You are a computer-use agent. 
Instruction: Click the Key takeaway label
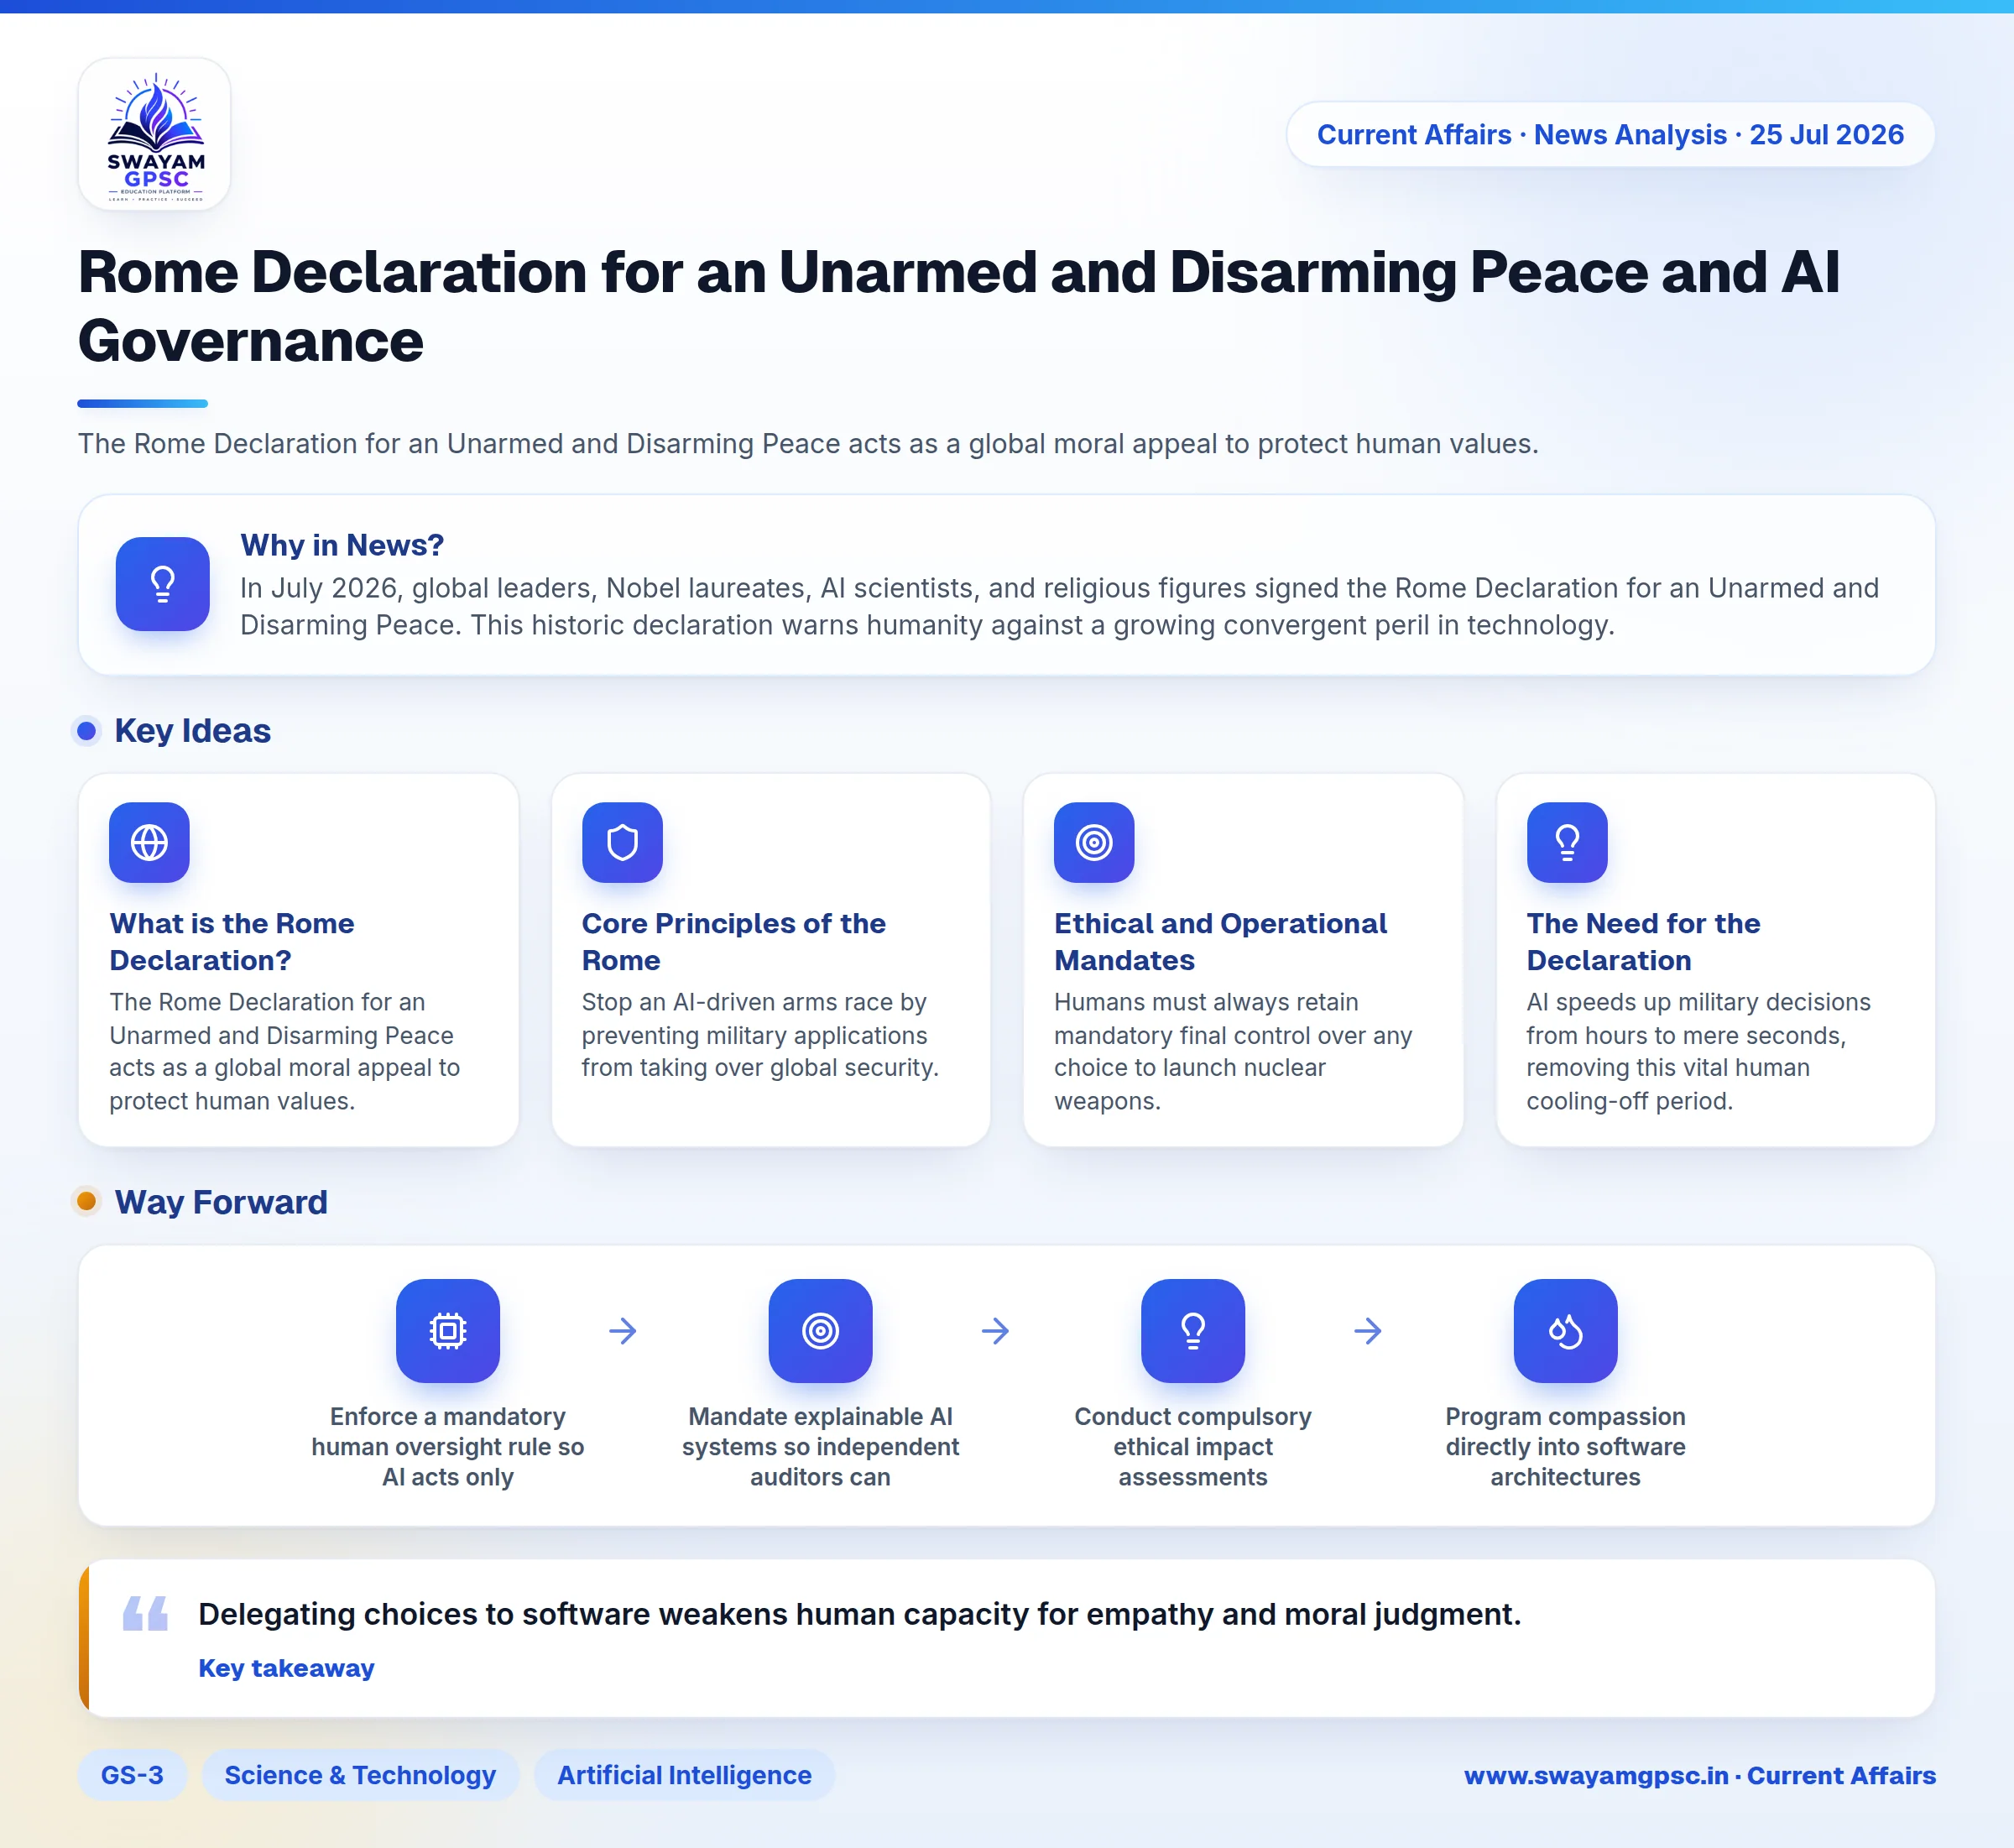[x=286, y=1668]
